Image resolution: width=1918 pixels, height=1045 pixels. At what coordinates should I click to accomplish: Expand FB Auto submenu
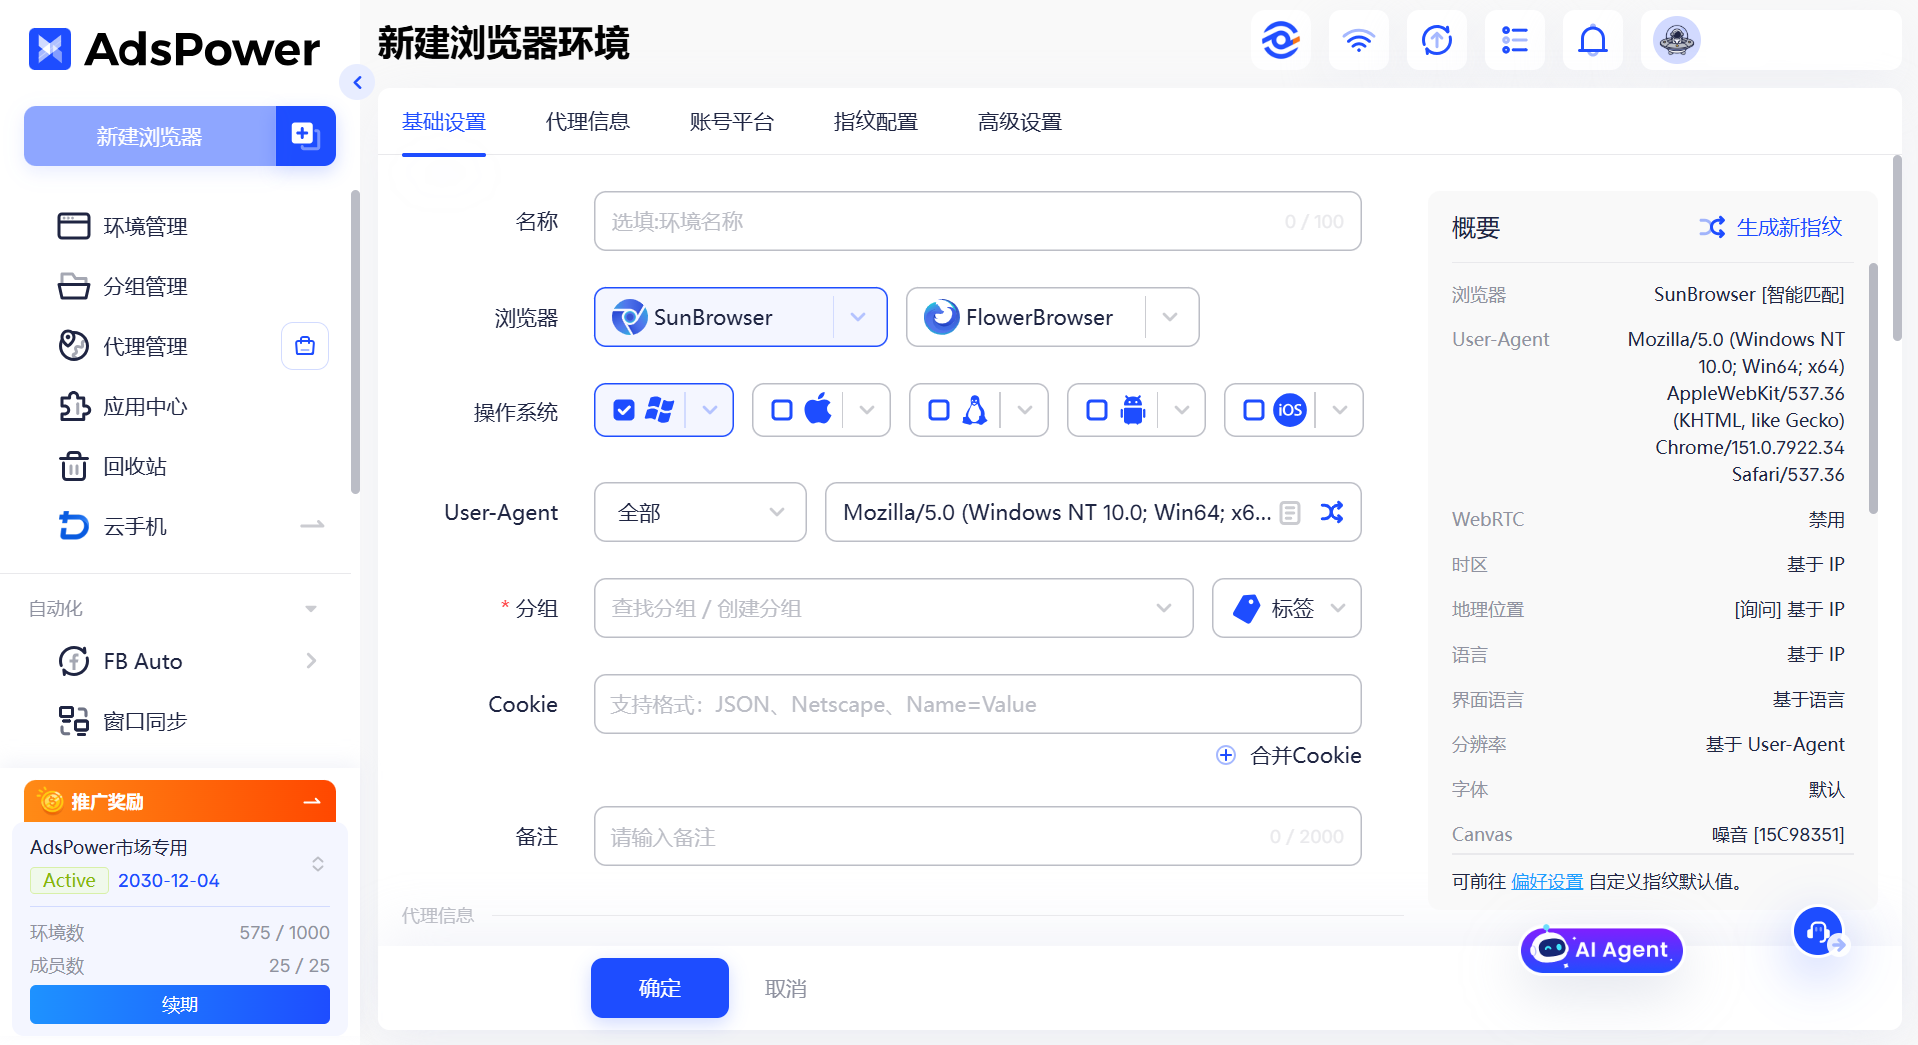click(311, 661)
